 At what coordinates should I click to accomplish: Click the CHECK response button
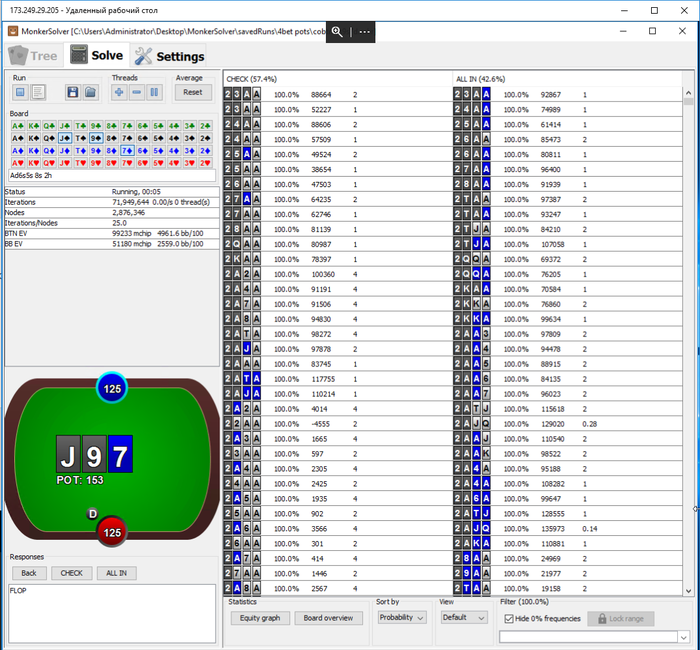71,573
